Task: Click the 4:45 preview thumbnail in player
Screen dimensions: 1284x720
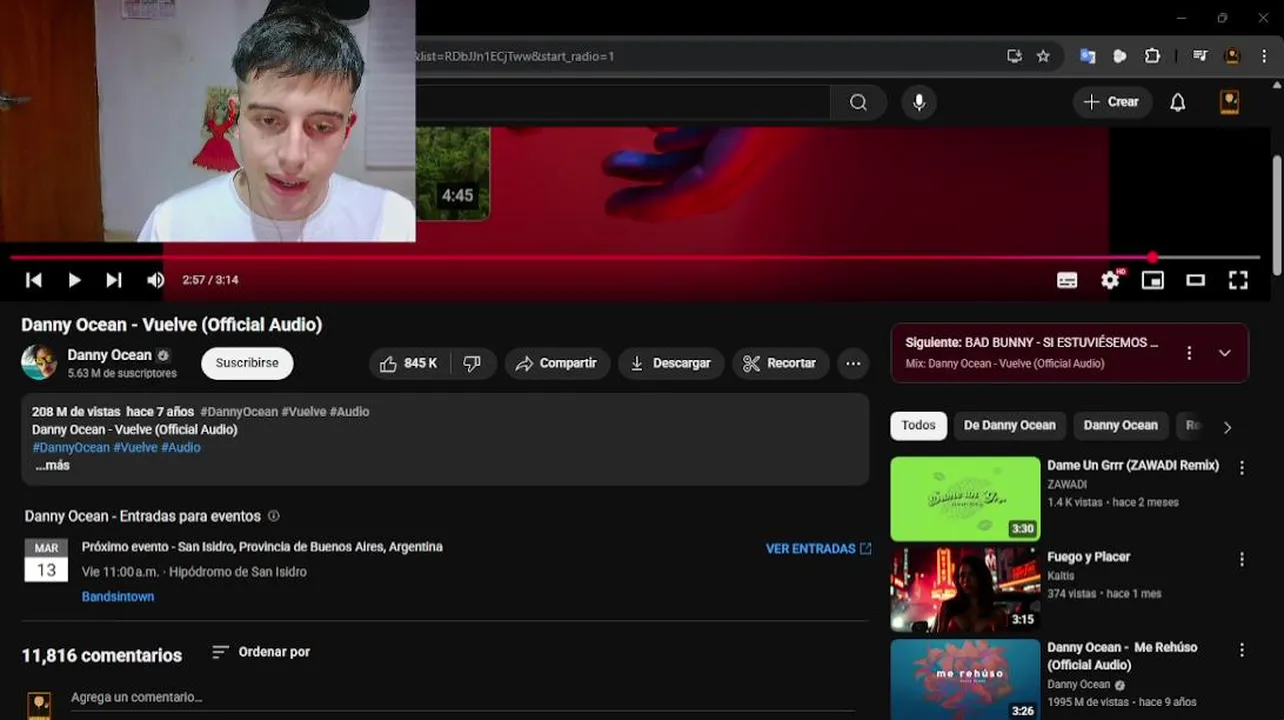Action: click(x=452, y=174)
